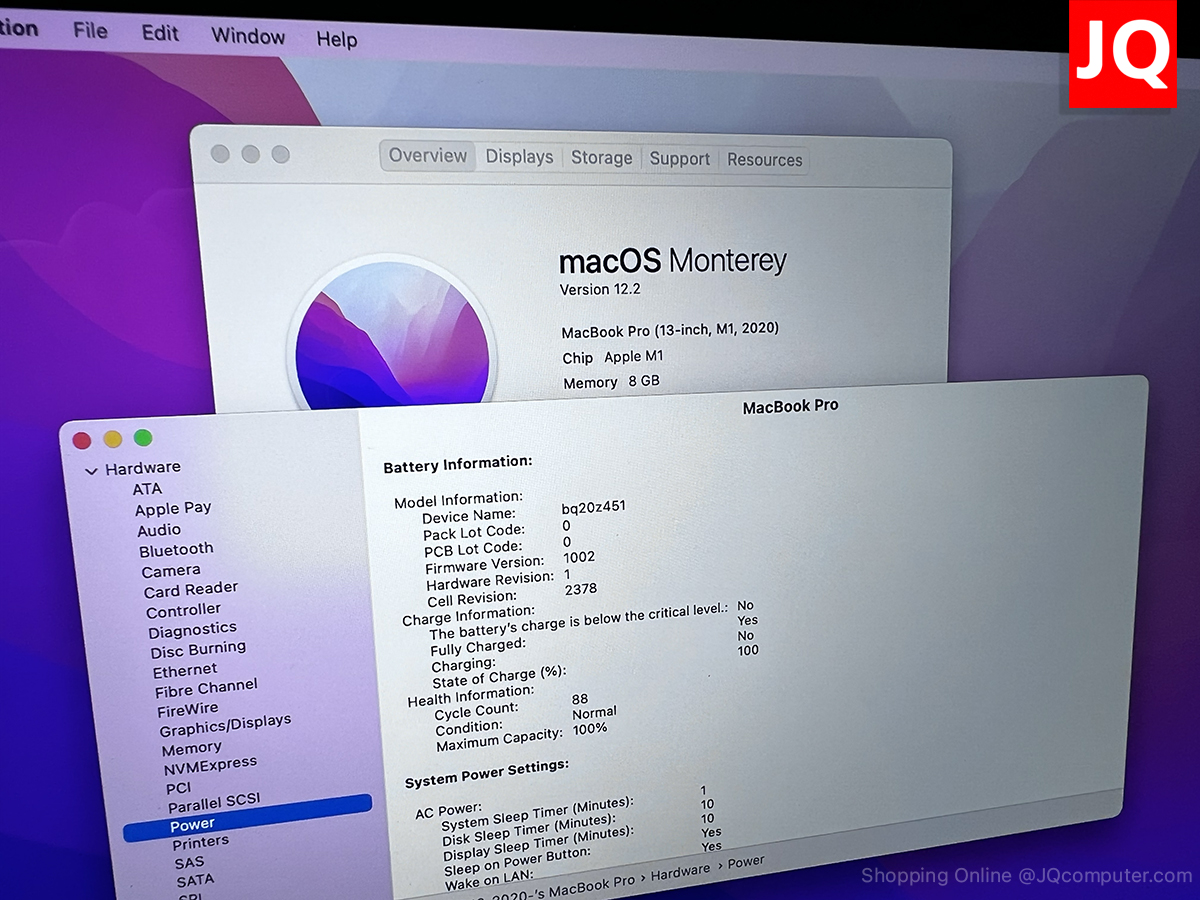Select Printers in the sidebar
Viewport: 1200px width, 900px height.
pos(200,842)
